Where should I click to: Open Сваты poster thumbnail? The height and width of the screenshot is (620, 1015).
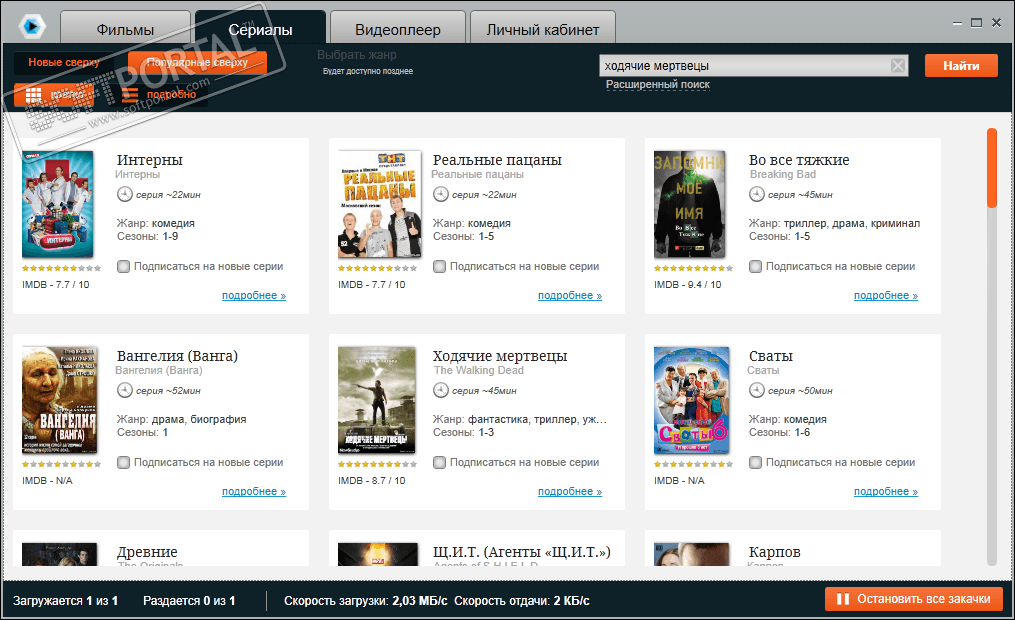[691, 400]
